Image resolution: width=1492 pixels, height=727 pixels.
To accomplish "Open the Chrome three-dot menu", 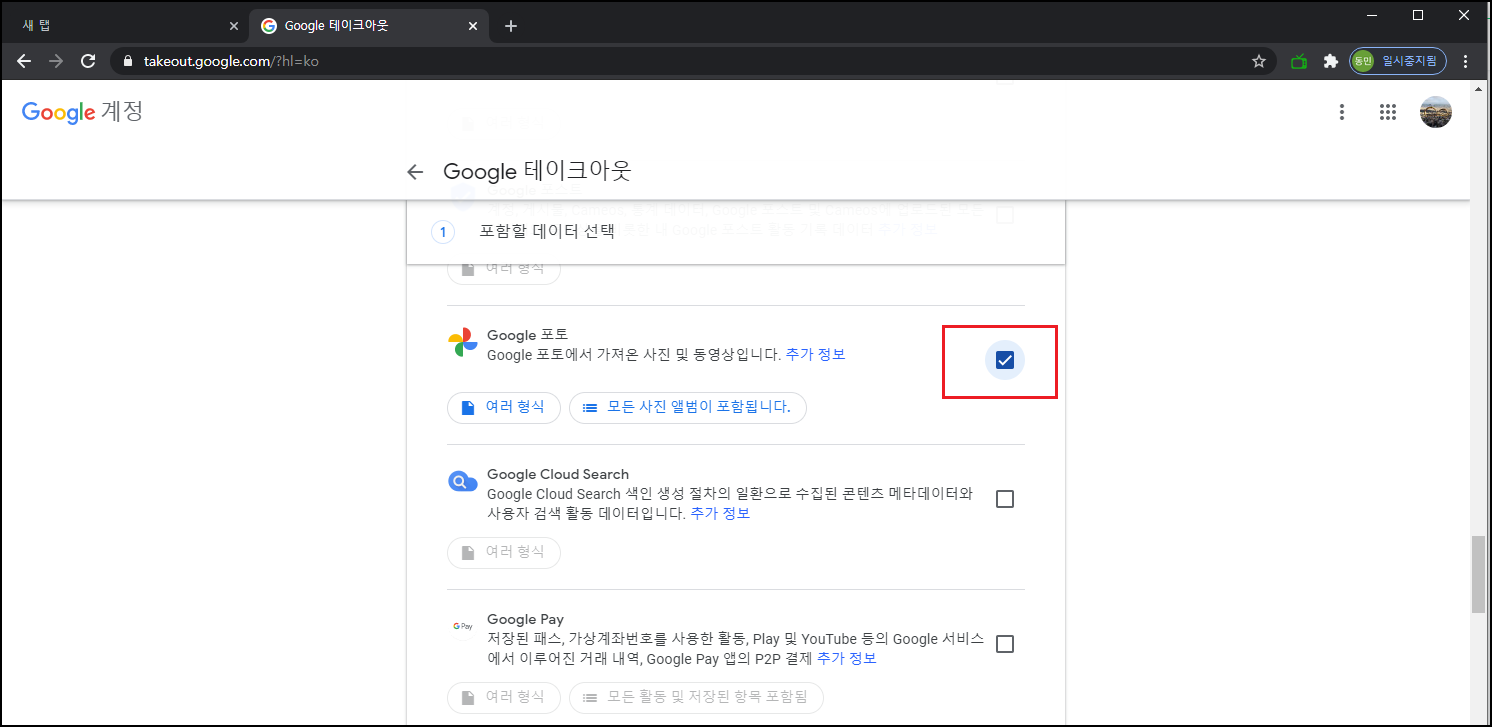I will click(1466, 61).
